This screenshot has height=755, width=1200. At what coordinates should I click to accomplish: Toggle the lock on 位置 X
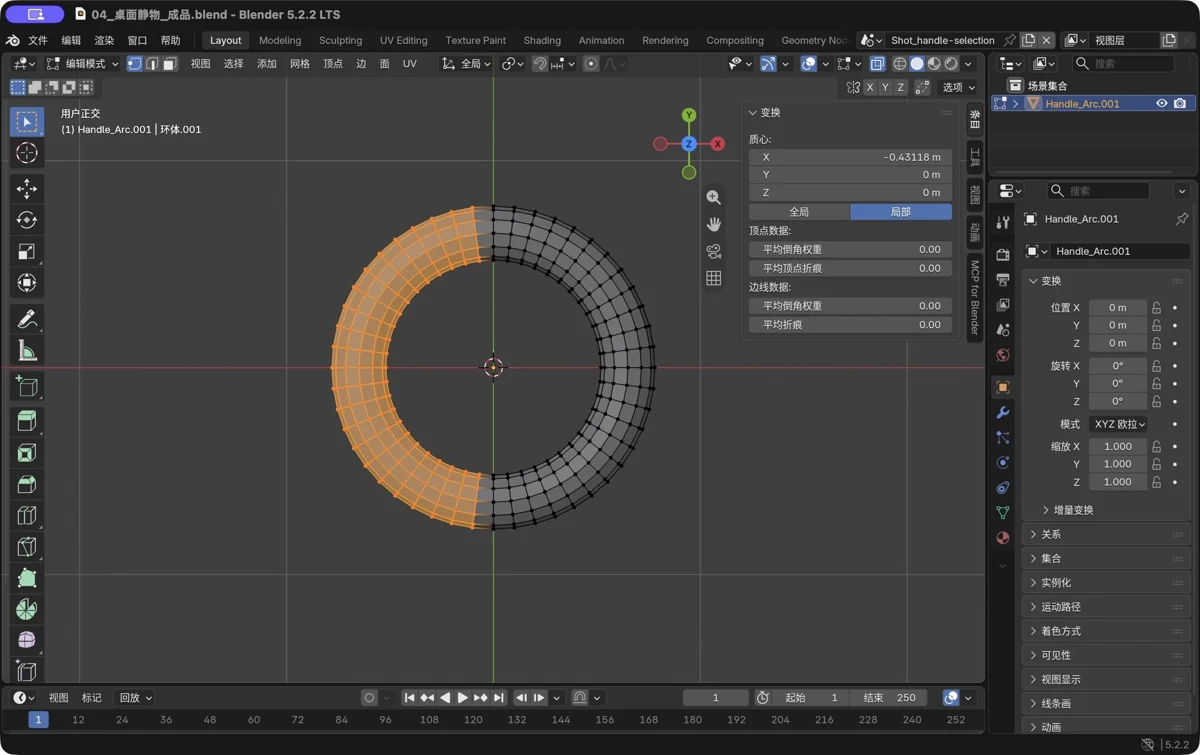pyautogui.click(x=1156, y=308)
